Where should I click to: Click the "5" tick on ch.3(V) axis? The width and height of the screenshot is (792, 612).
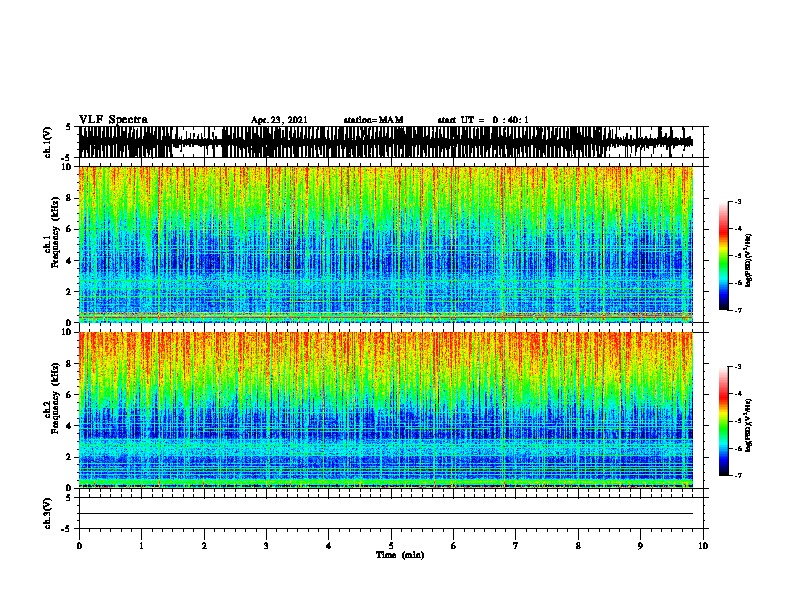[x=69, y=498]
